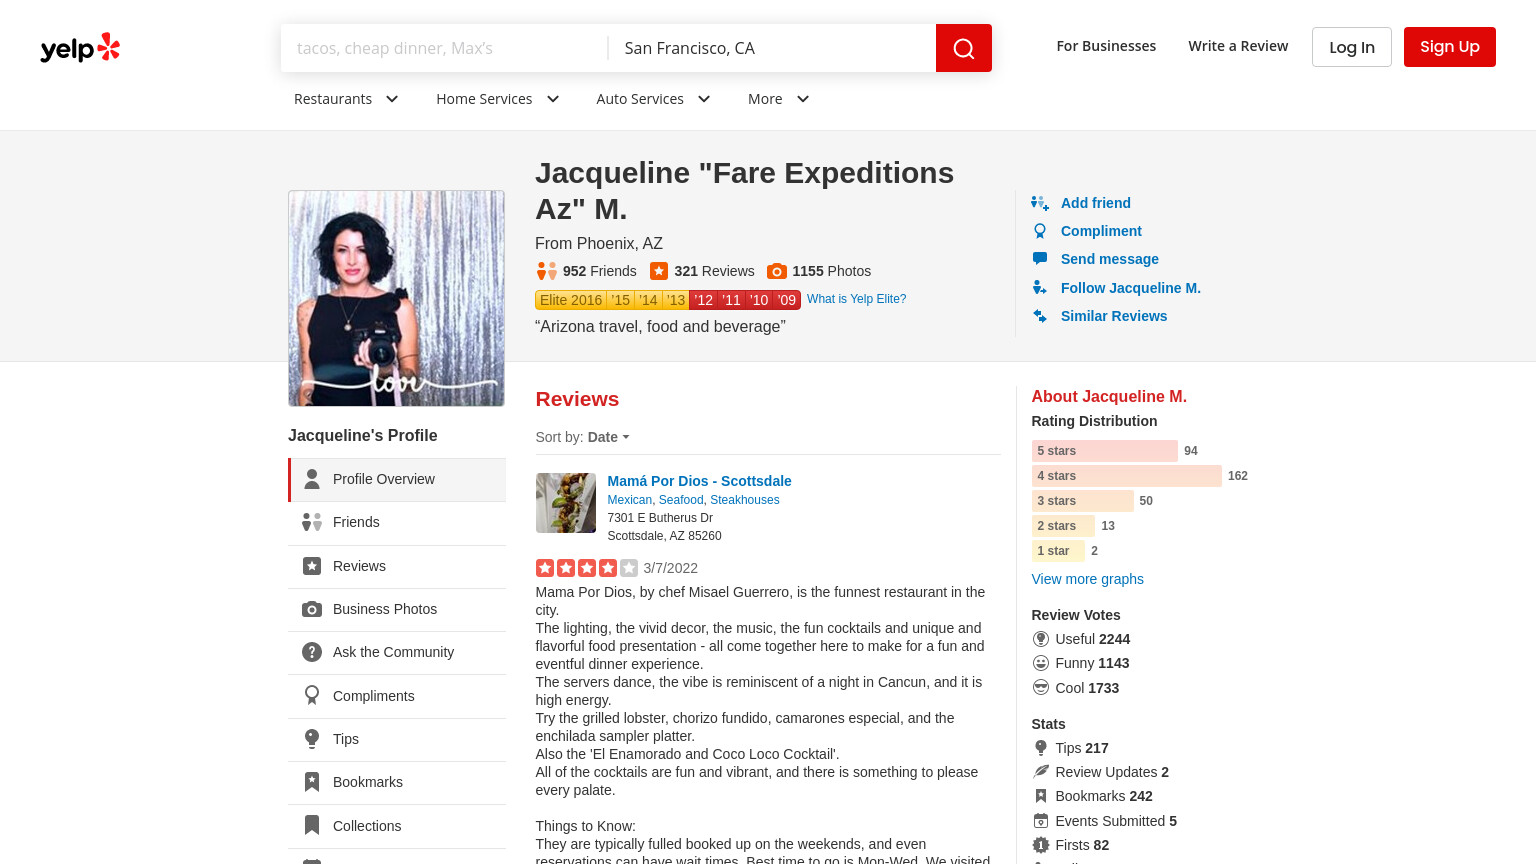Open Tips in the profile sidebar
The height and width of the screenshot is (864, 1536).
tap(397, 739)
